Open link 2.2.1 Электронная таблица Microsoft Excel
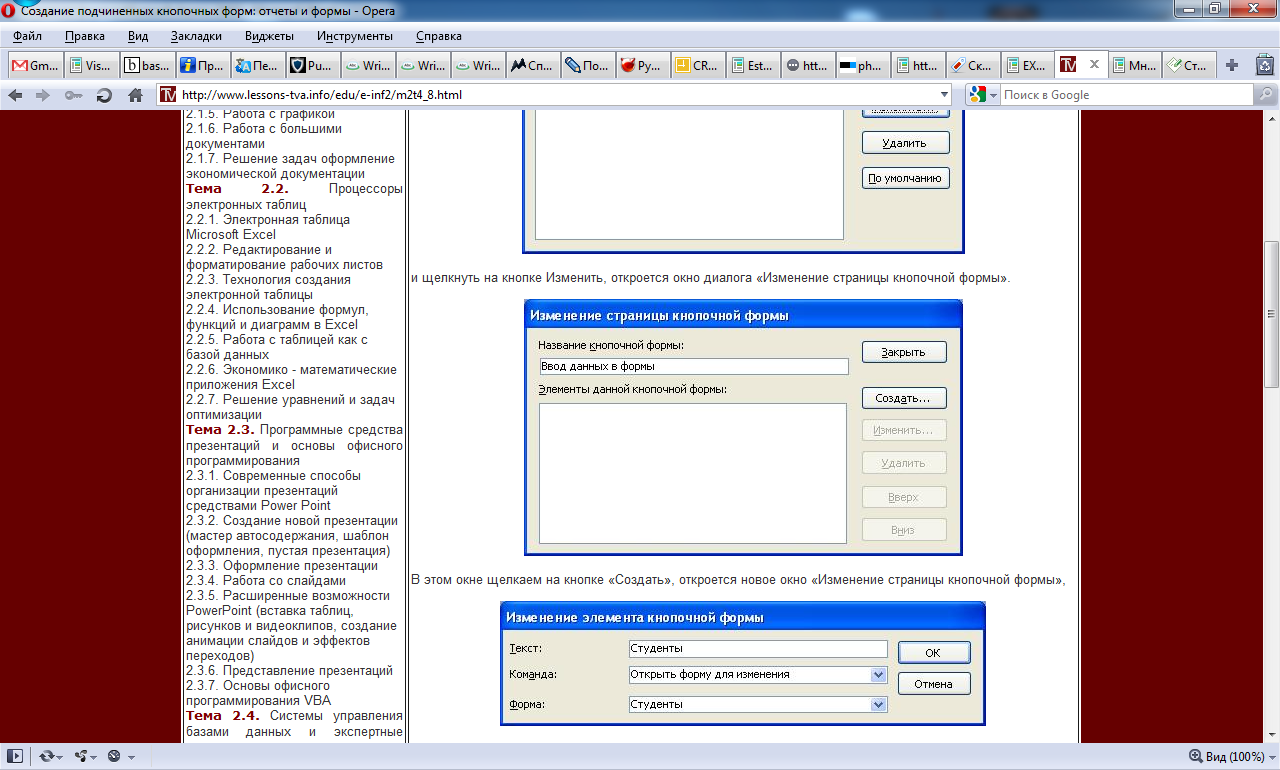This screenshot has height=770, width=1280. coord(268,227)
